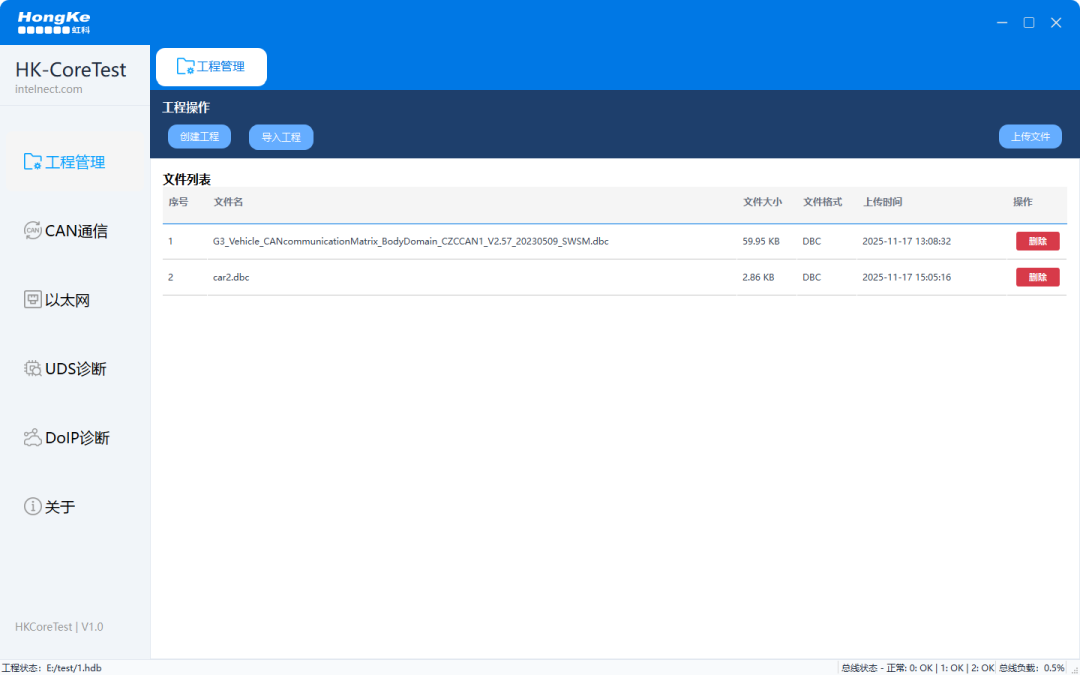Open the 关于 sidebar menu item
This screenshot has width=1080, height=675.
(75, 506)
